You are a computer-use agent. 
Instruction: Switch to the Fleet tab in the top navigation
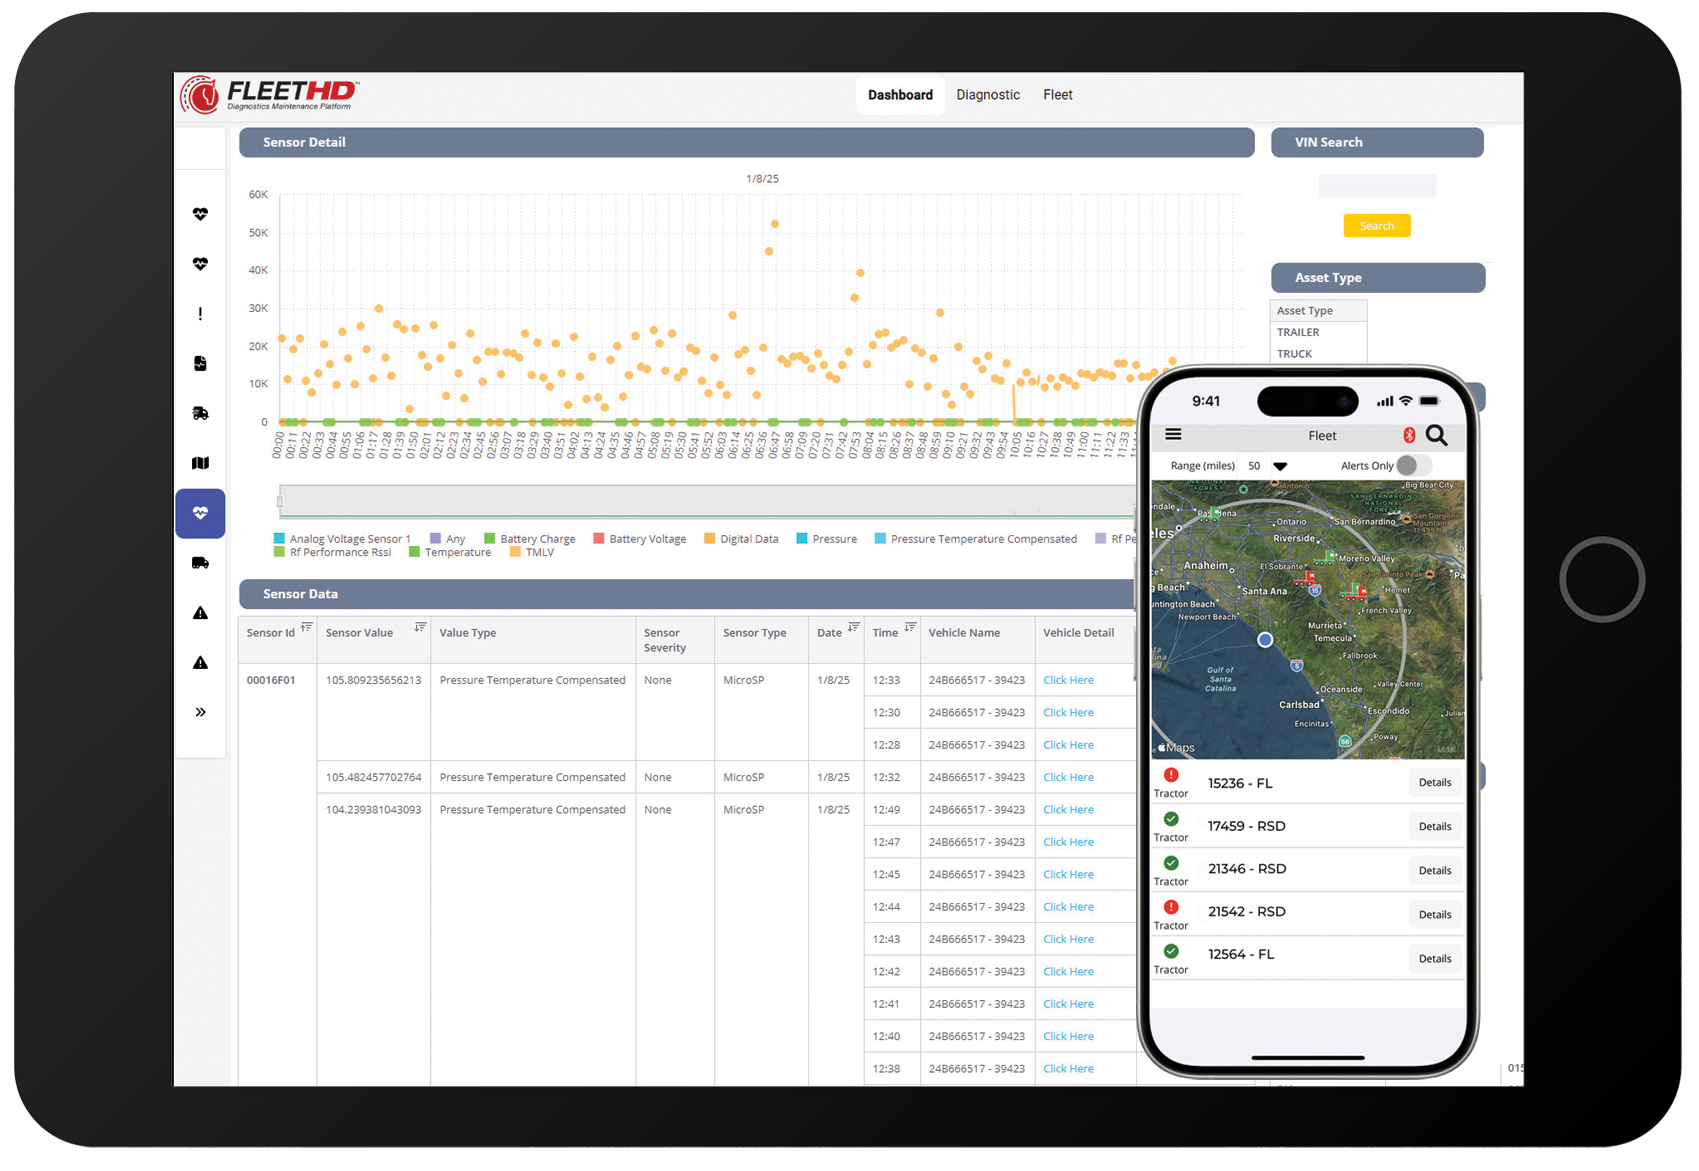pyautogui.click(x=1057, y=95)
